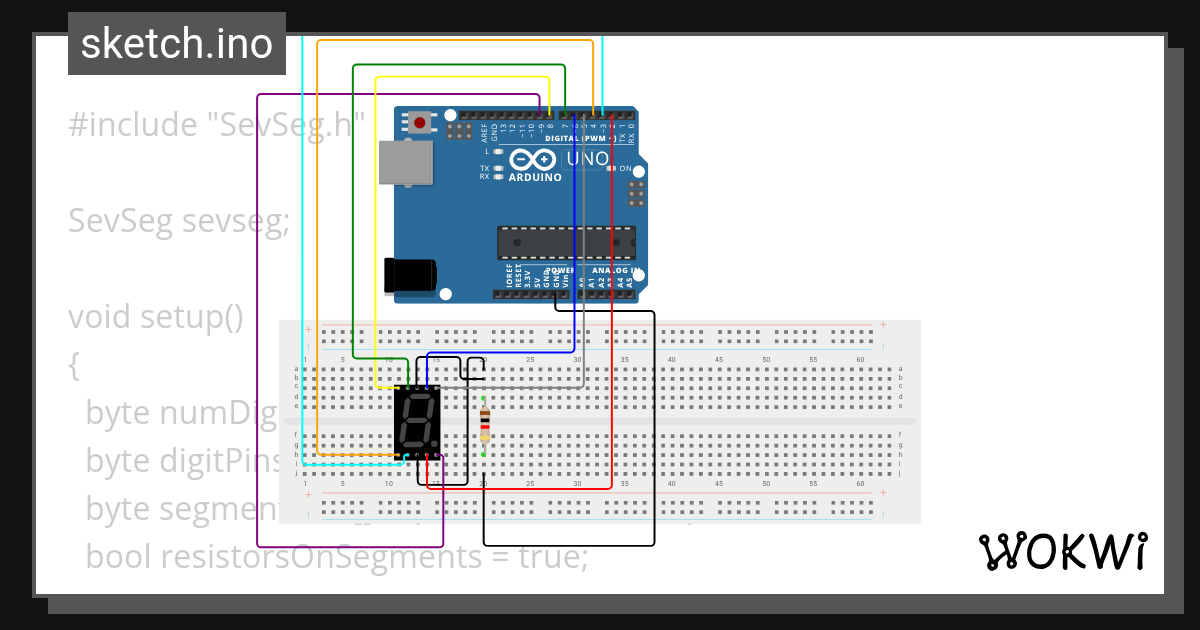Click the breadboard column 60 label
1200x630 pixels.
(x=860, y=359)
